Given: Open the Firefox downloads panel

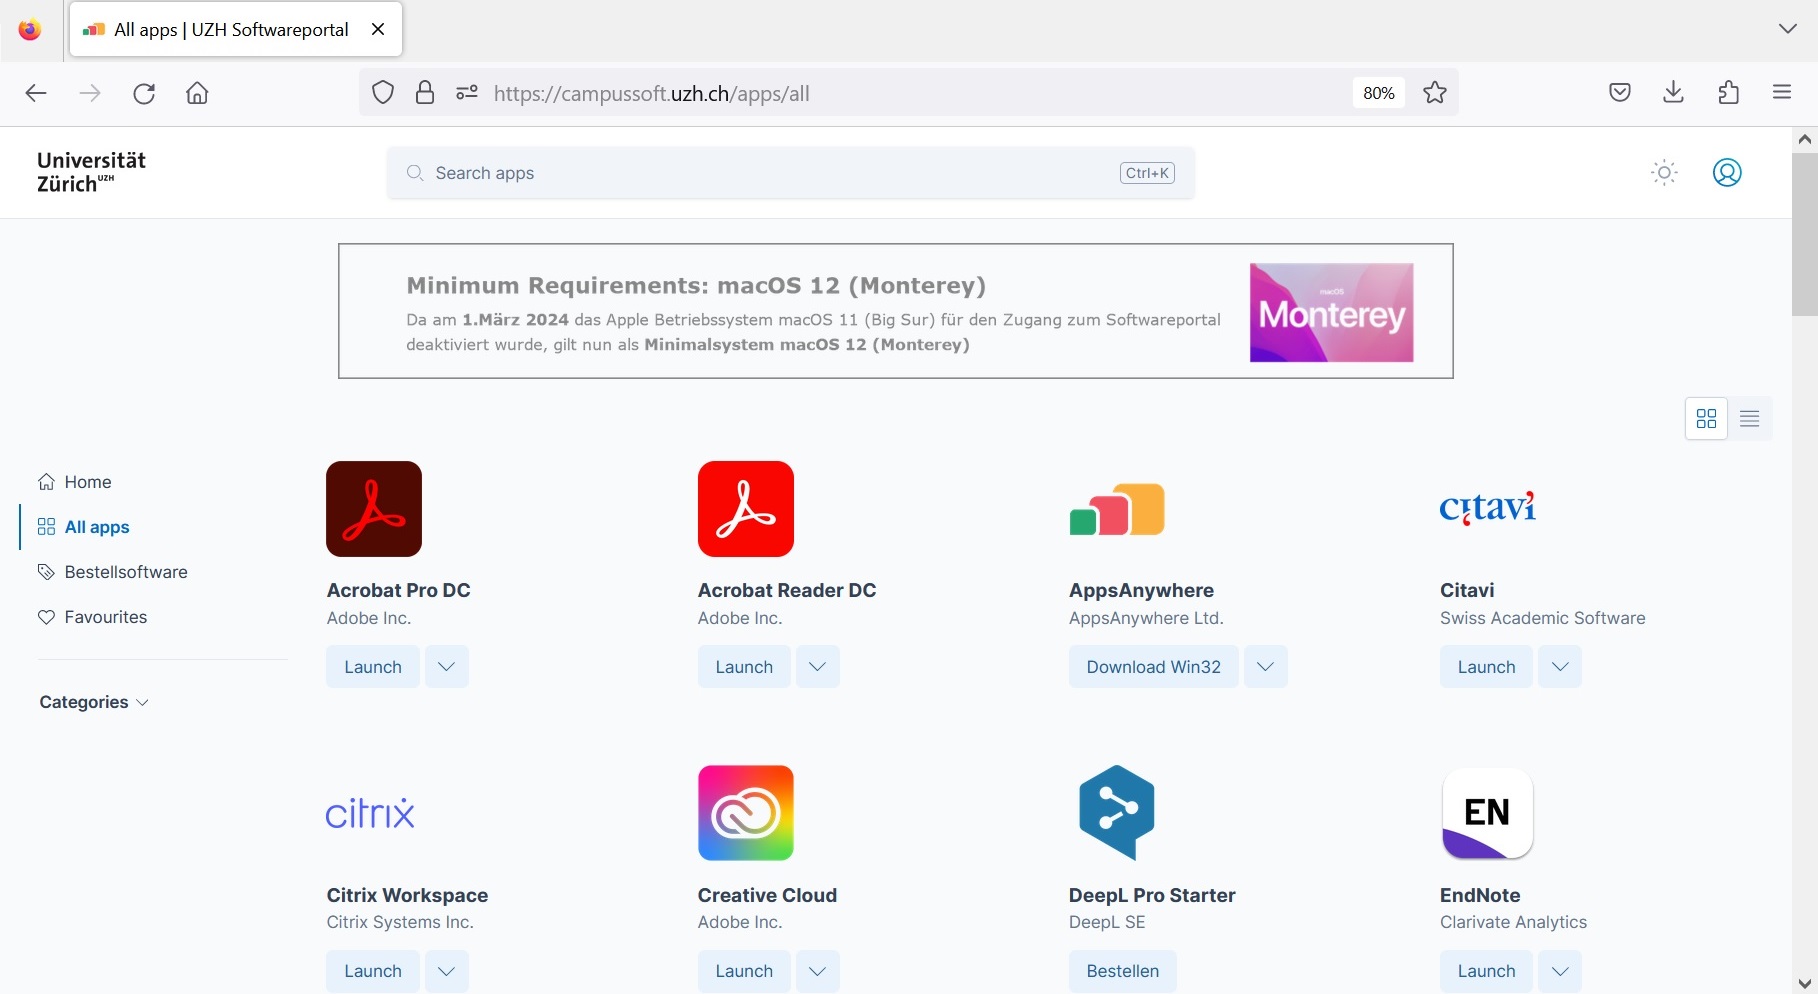Looking at the screenshot, I should pos(1674,93).
